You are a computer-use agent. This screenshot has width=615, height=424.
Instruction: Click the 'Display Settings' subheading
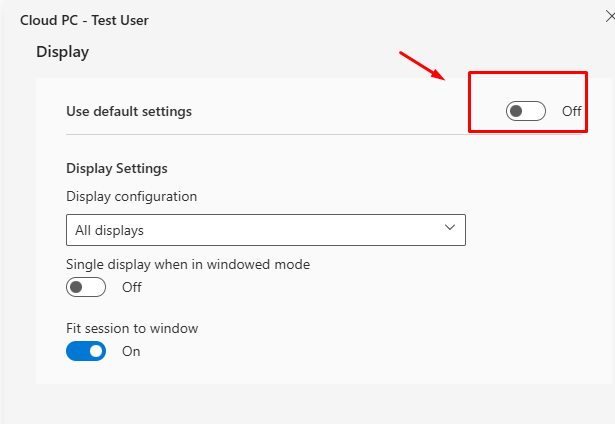117,168
